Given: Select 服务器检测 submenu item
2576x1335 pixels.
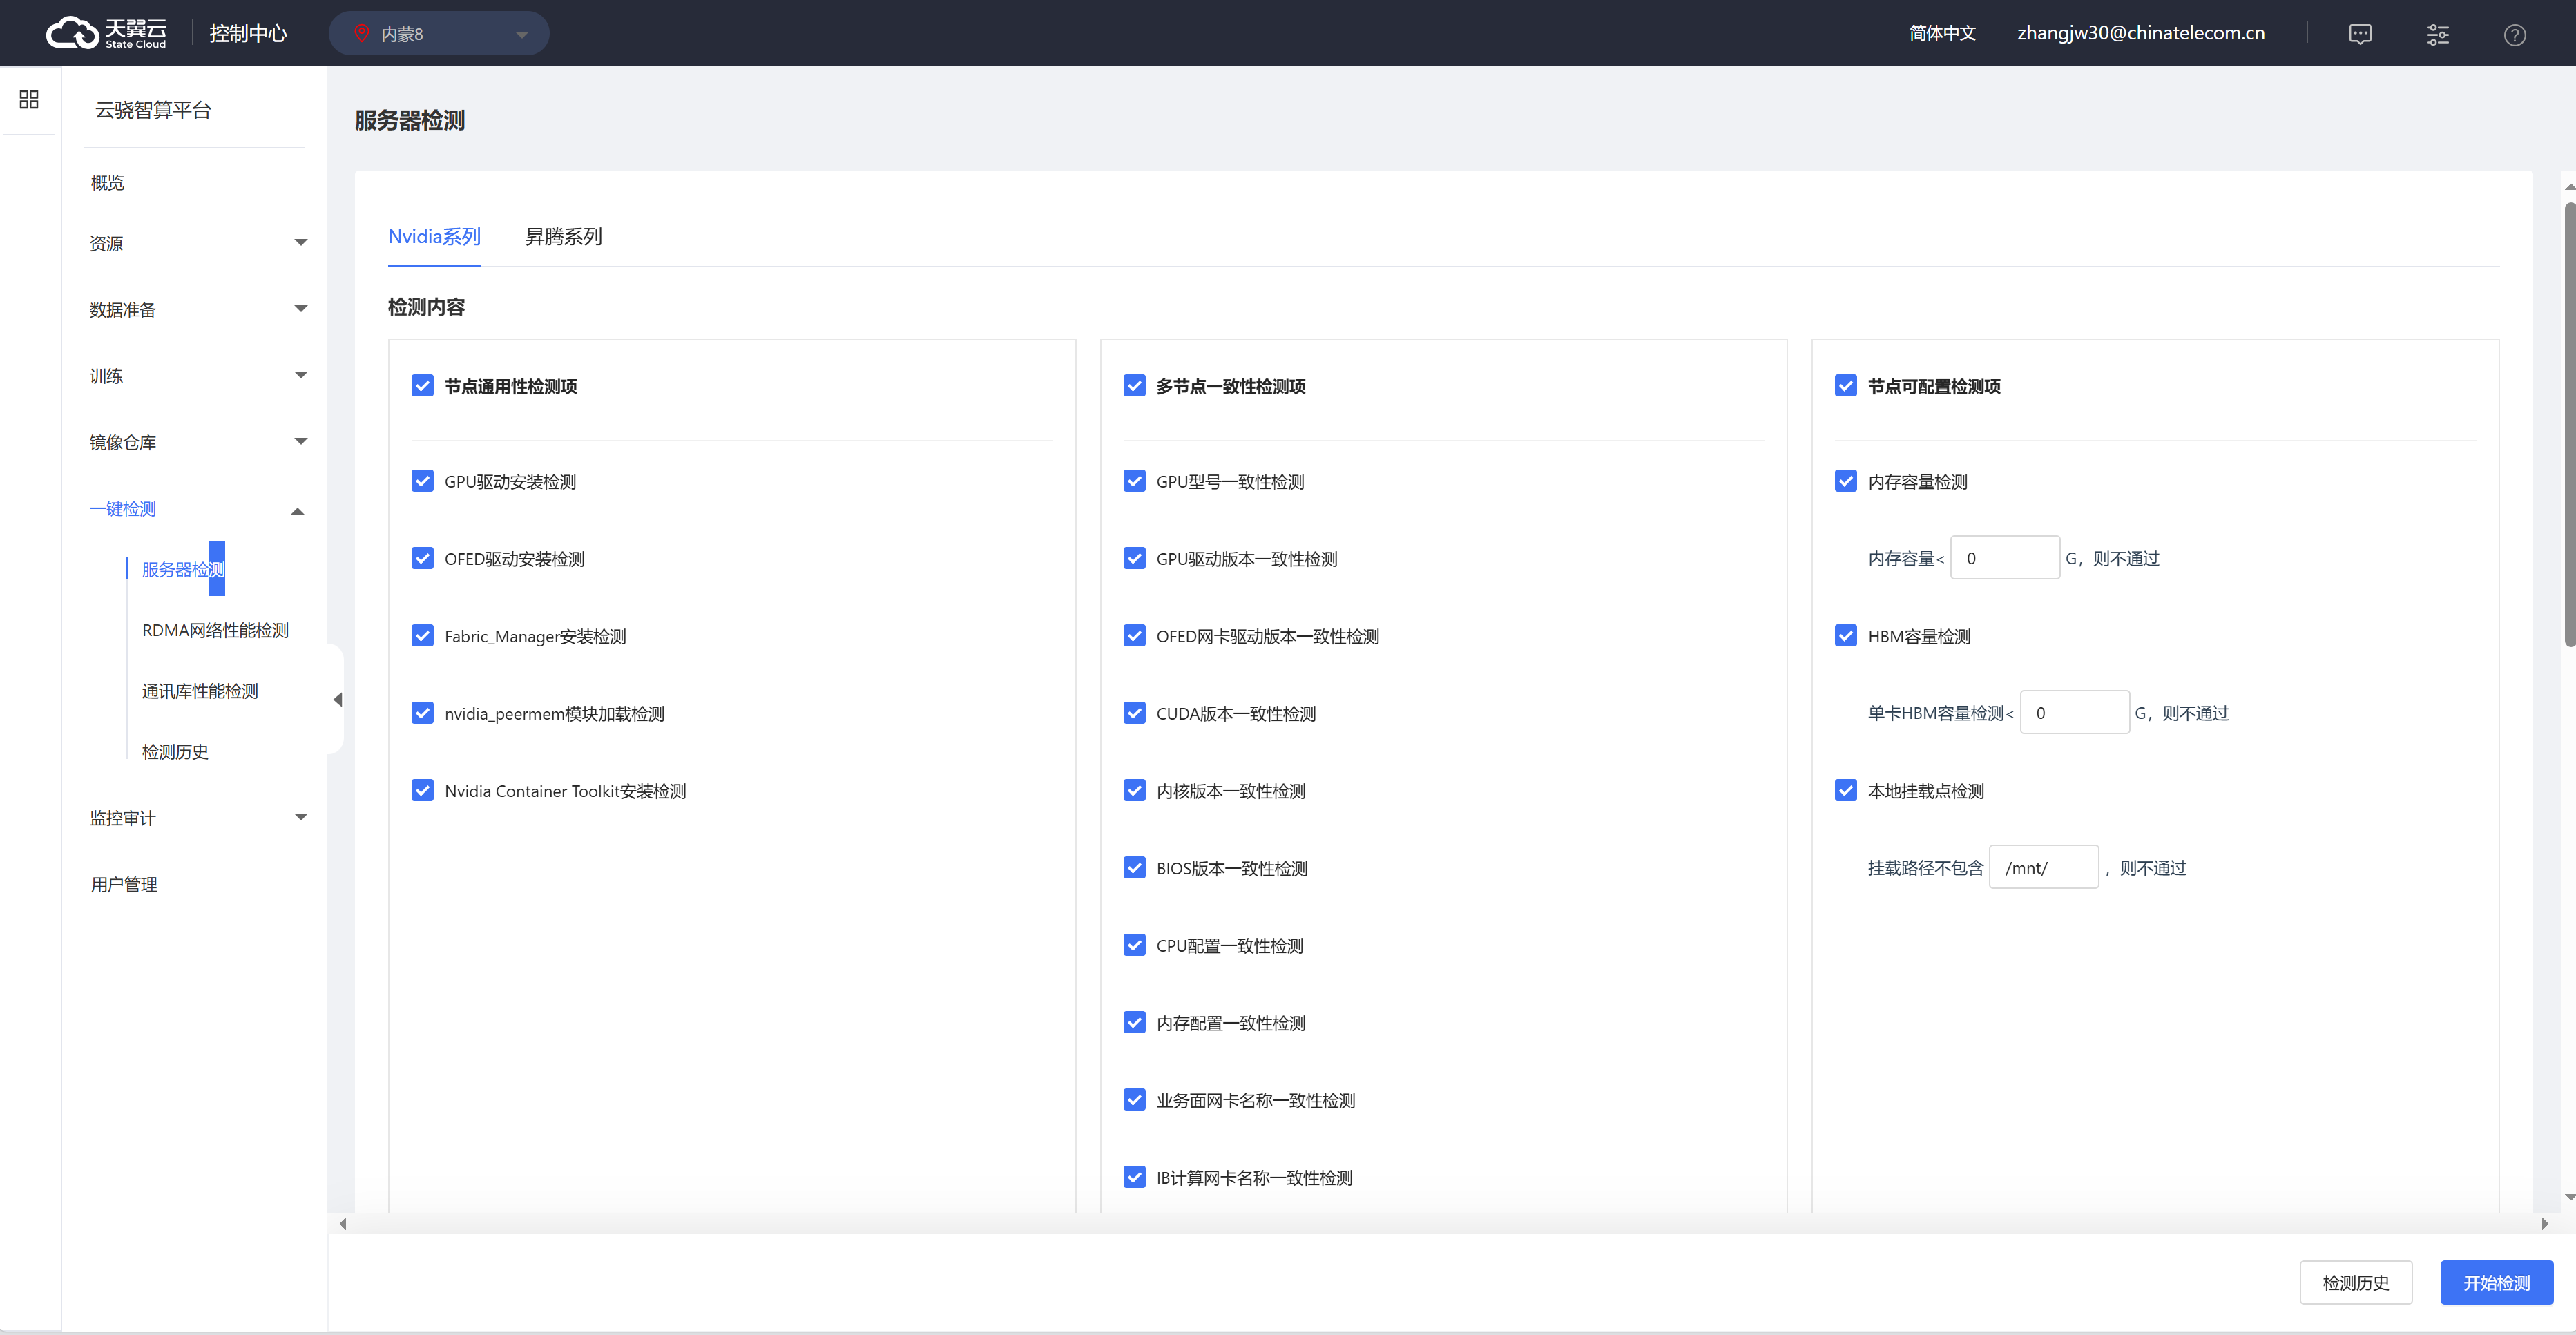Looking at the screenshot, I should (x=183, y=569).
